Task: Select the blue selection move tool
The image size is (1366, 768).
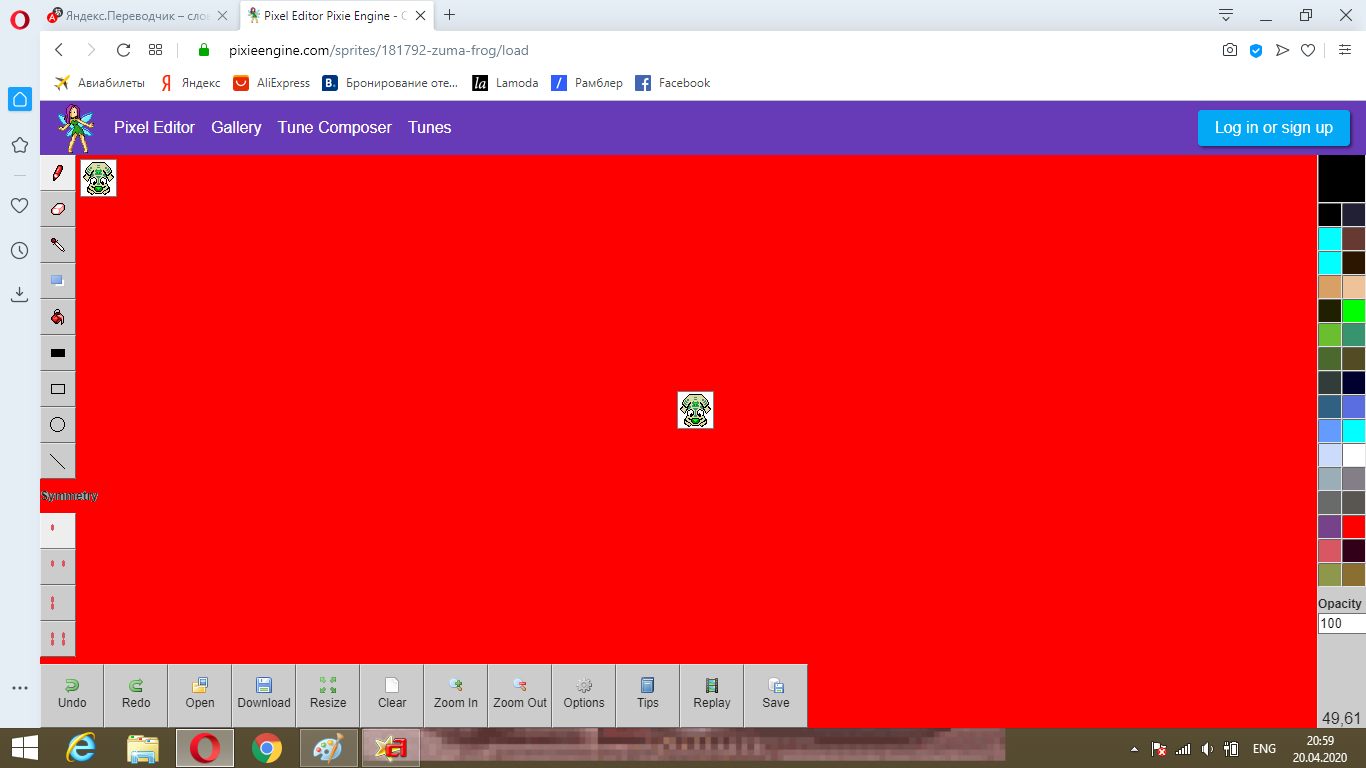Action: coord(58,281)
